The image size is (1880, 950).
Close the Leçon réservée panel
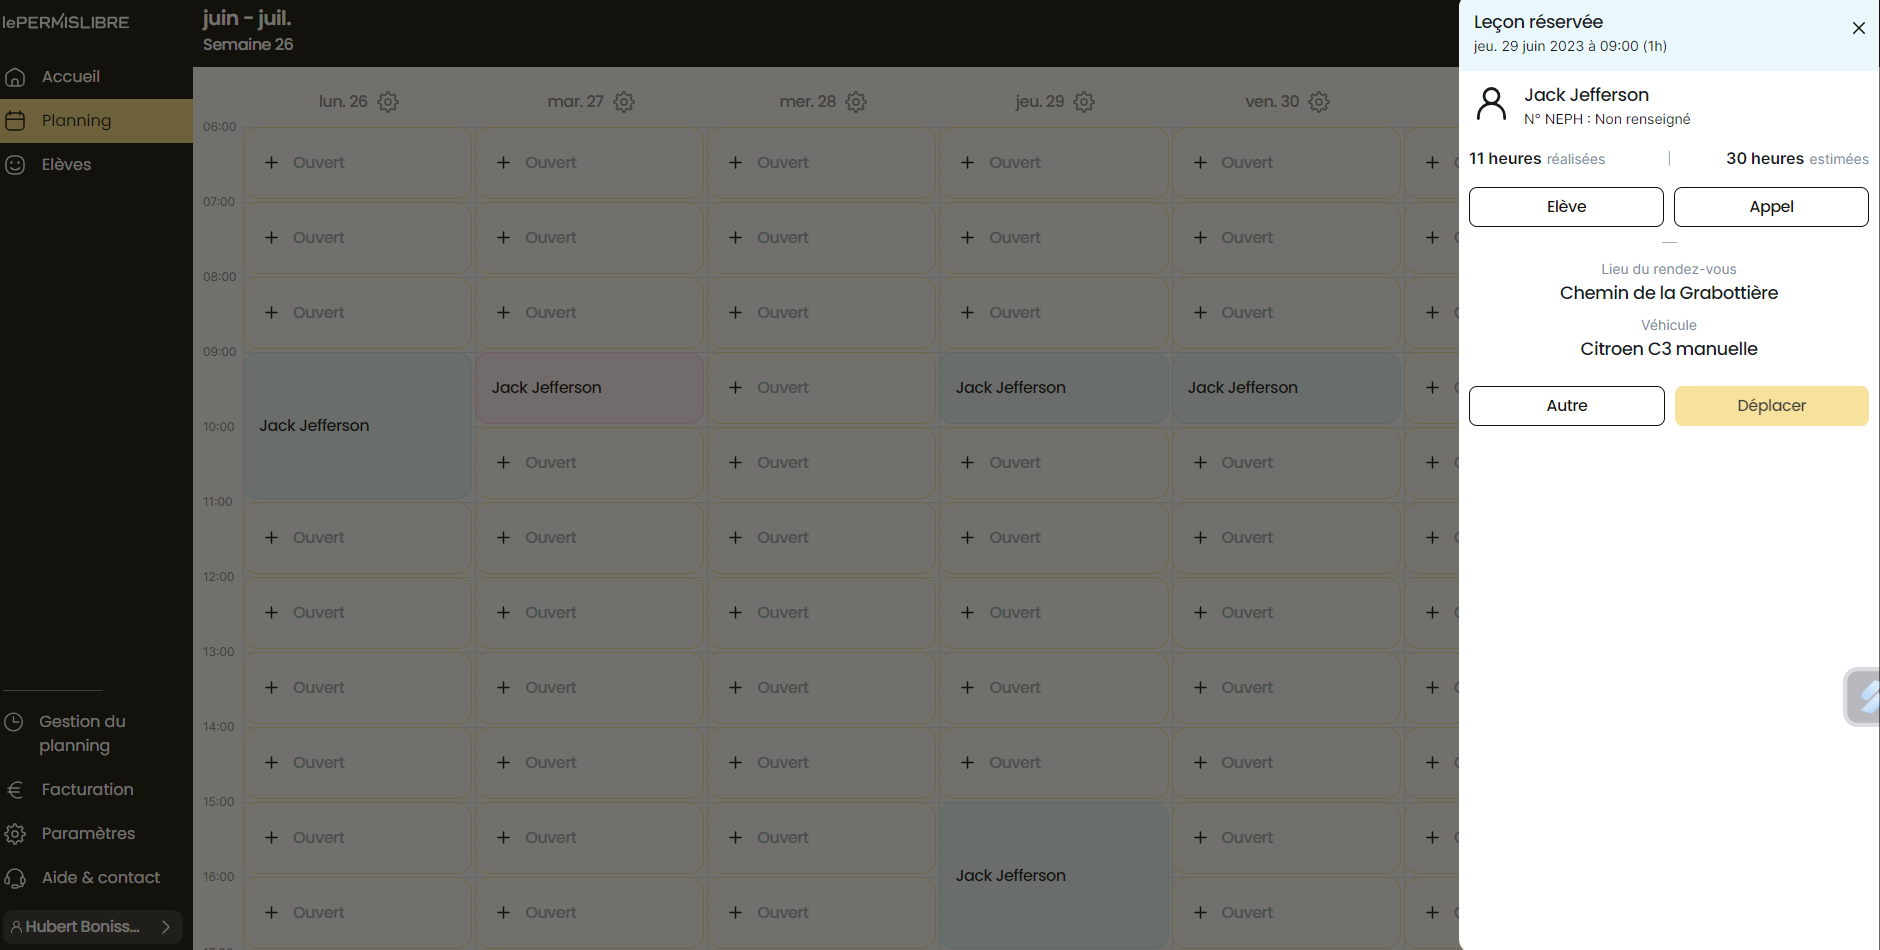(x=1859, y=28)
